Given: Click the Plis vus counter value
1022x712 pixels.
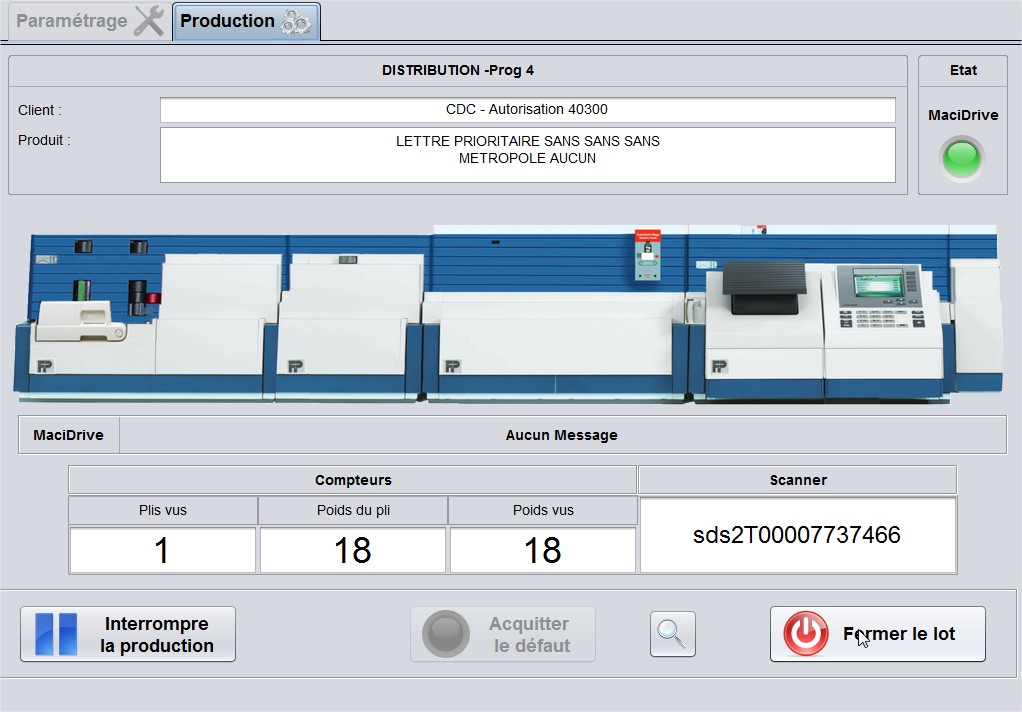Looking at the screenshot, I should click(162, 550).
